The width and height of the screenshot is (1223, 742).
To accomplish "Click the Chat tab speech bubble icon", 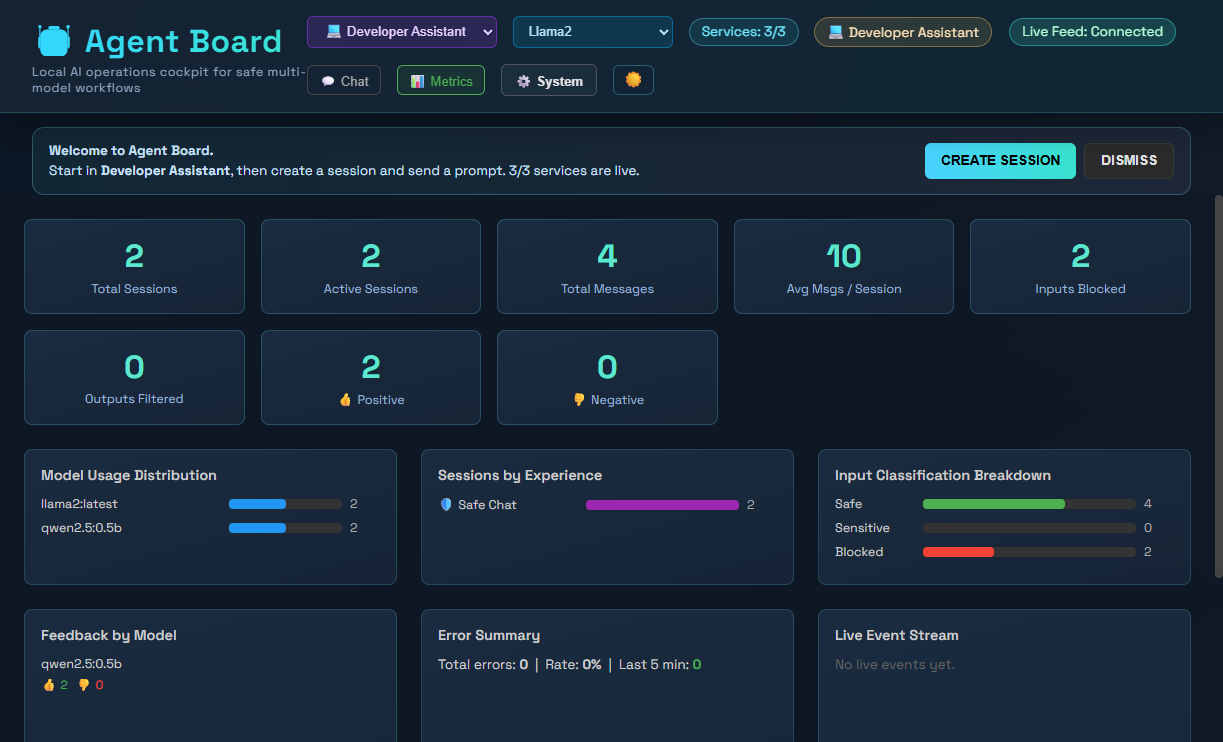I will click(328, 81).
